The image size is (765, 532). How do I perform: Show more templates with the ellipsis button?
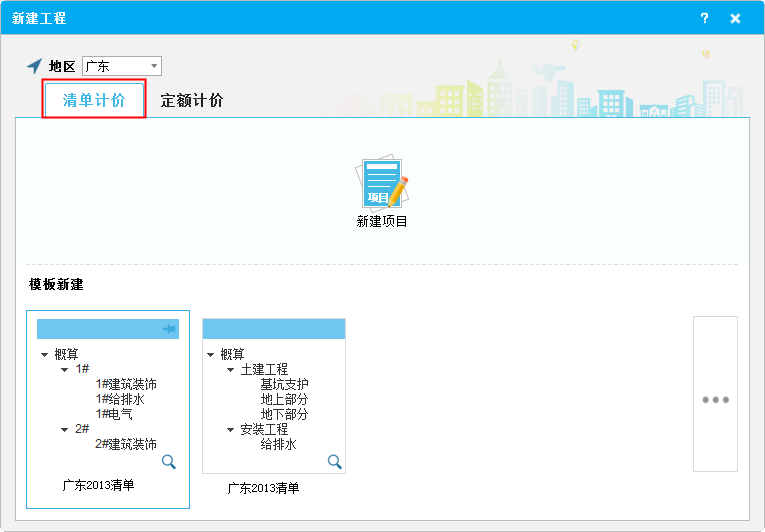click(x=715, y=399)
